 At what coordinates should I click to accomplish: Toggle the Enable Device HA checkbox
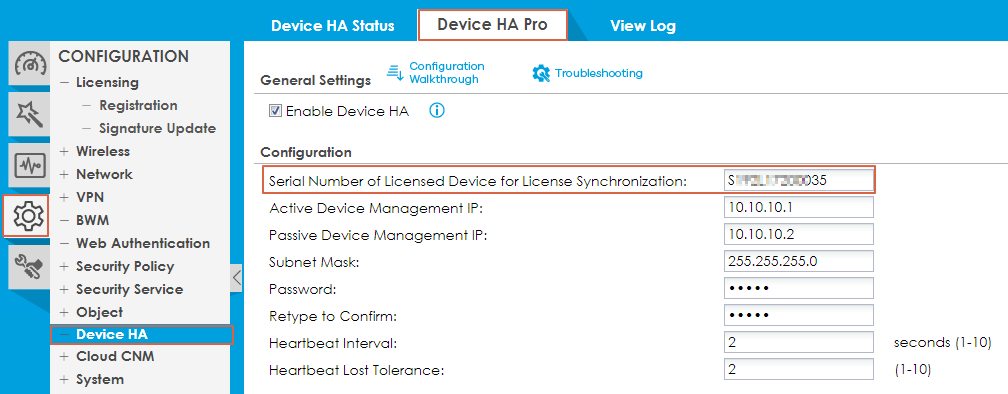[x=275, y=111]
